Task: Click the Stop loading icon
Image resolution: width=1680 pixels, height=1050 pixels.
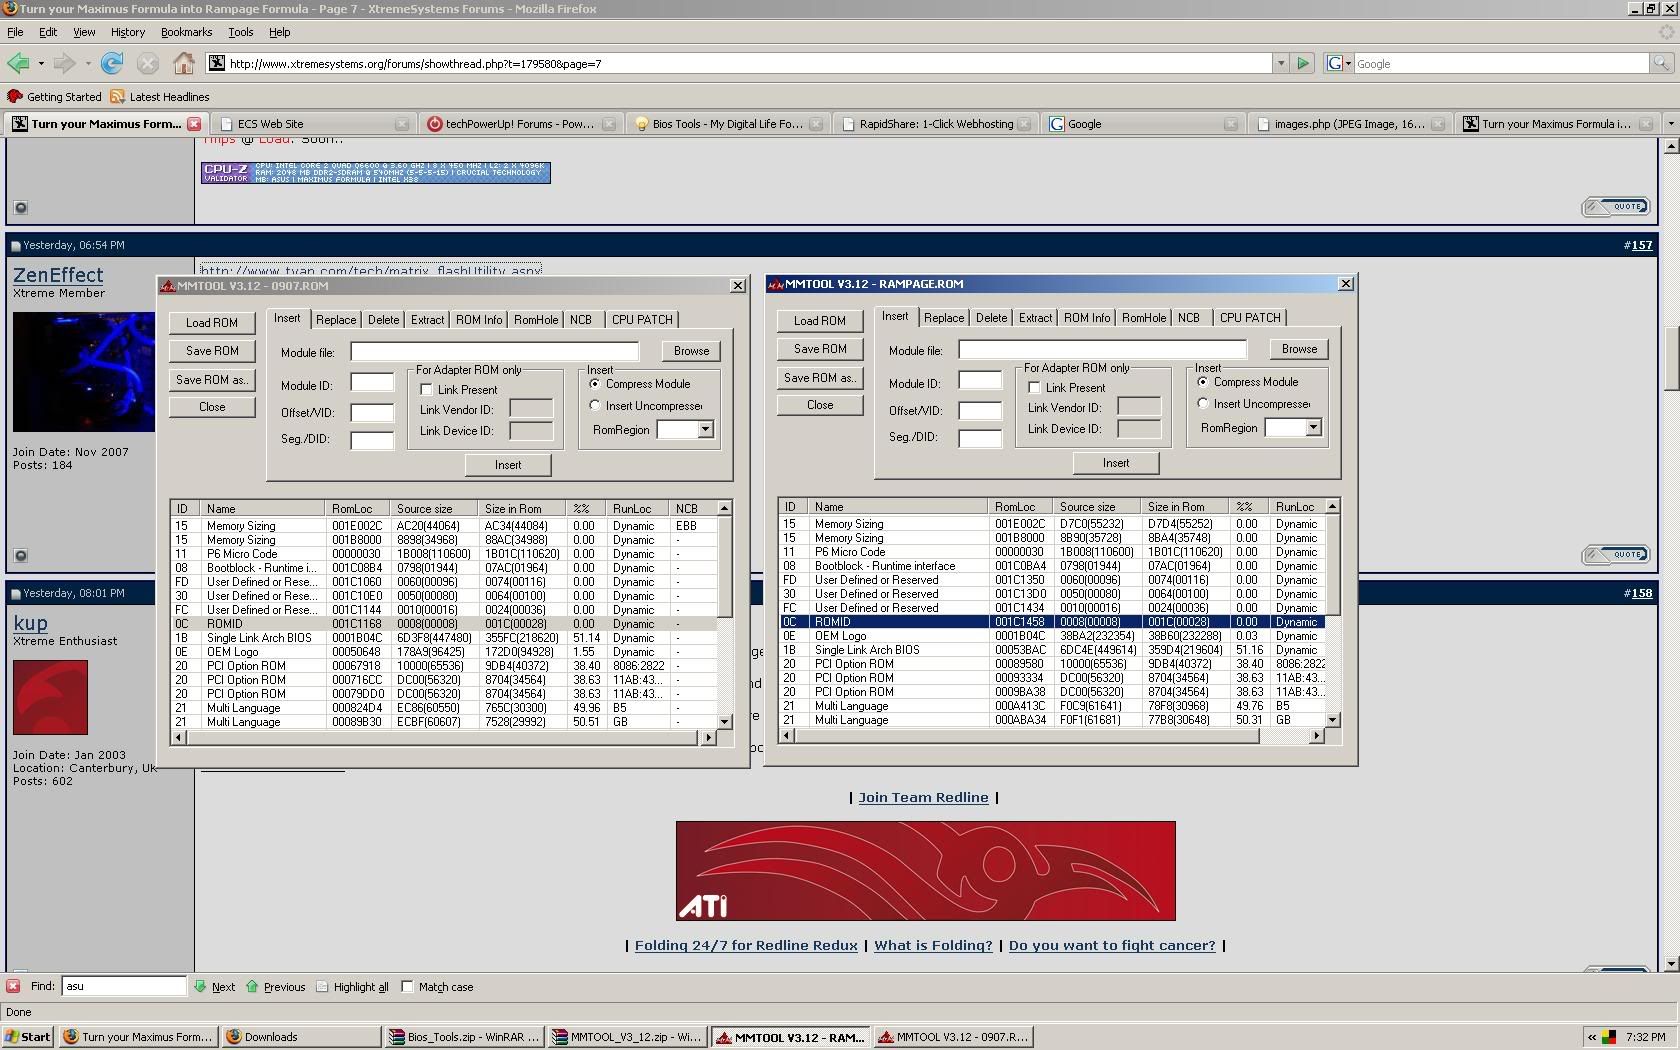Action: [x=148, y=63]
